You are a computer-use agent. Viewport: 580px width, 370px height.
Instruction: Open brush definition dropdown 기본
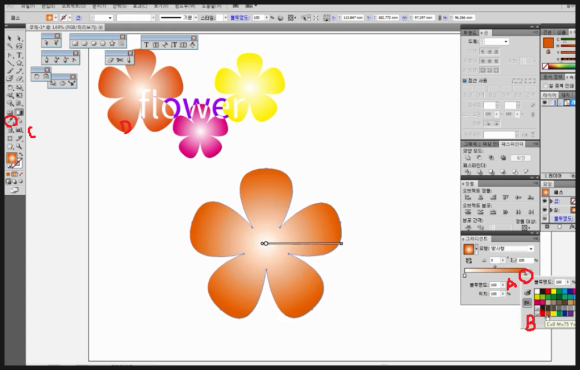(x=196, y=18)
